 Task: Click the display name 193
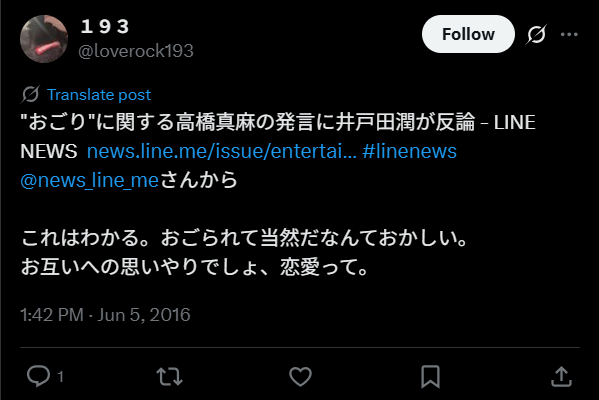(x=105, y=26)
